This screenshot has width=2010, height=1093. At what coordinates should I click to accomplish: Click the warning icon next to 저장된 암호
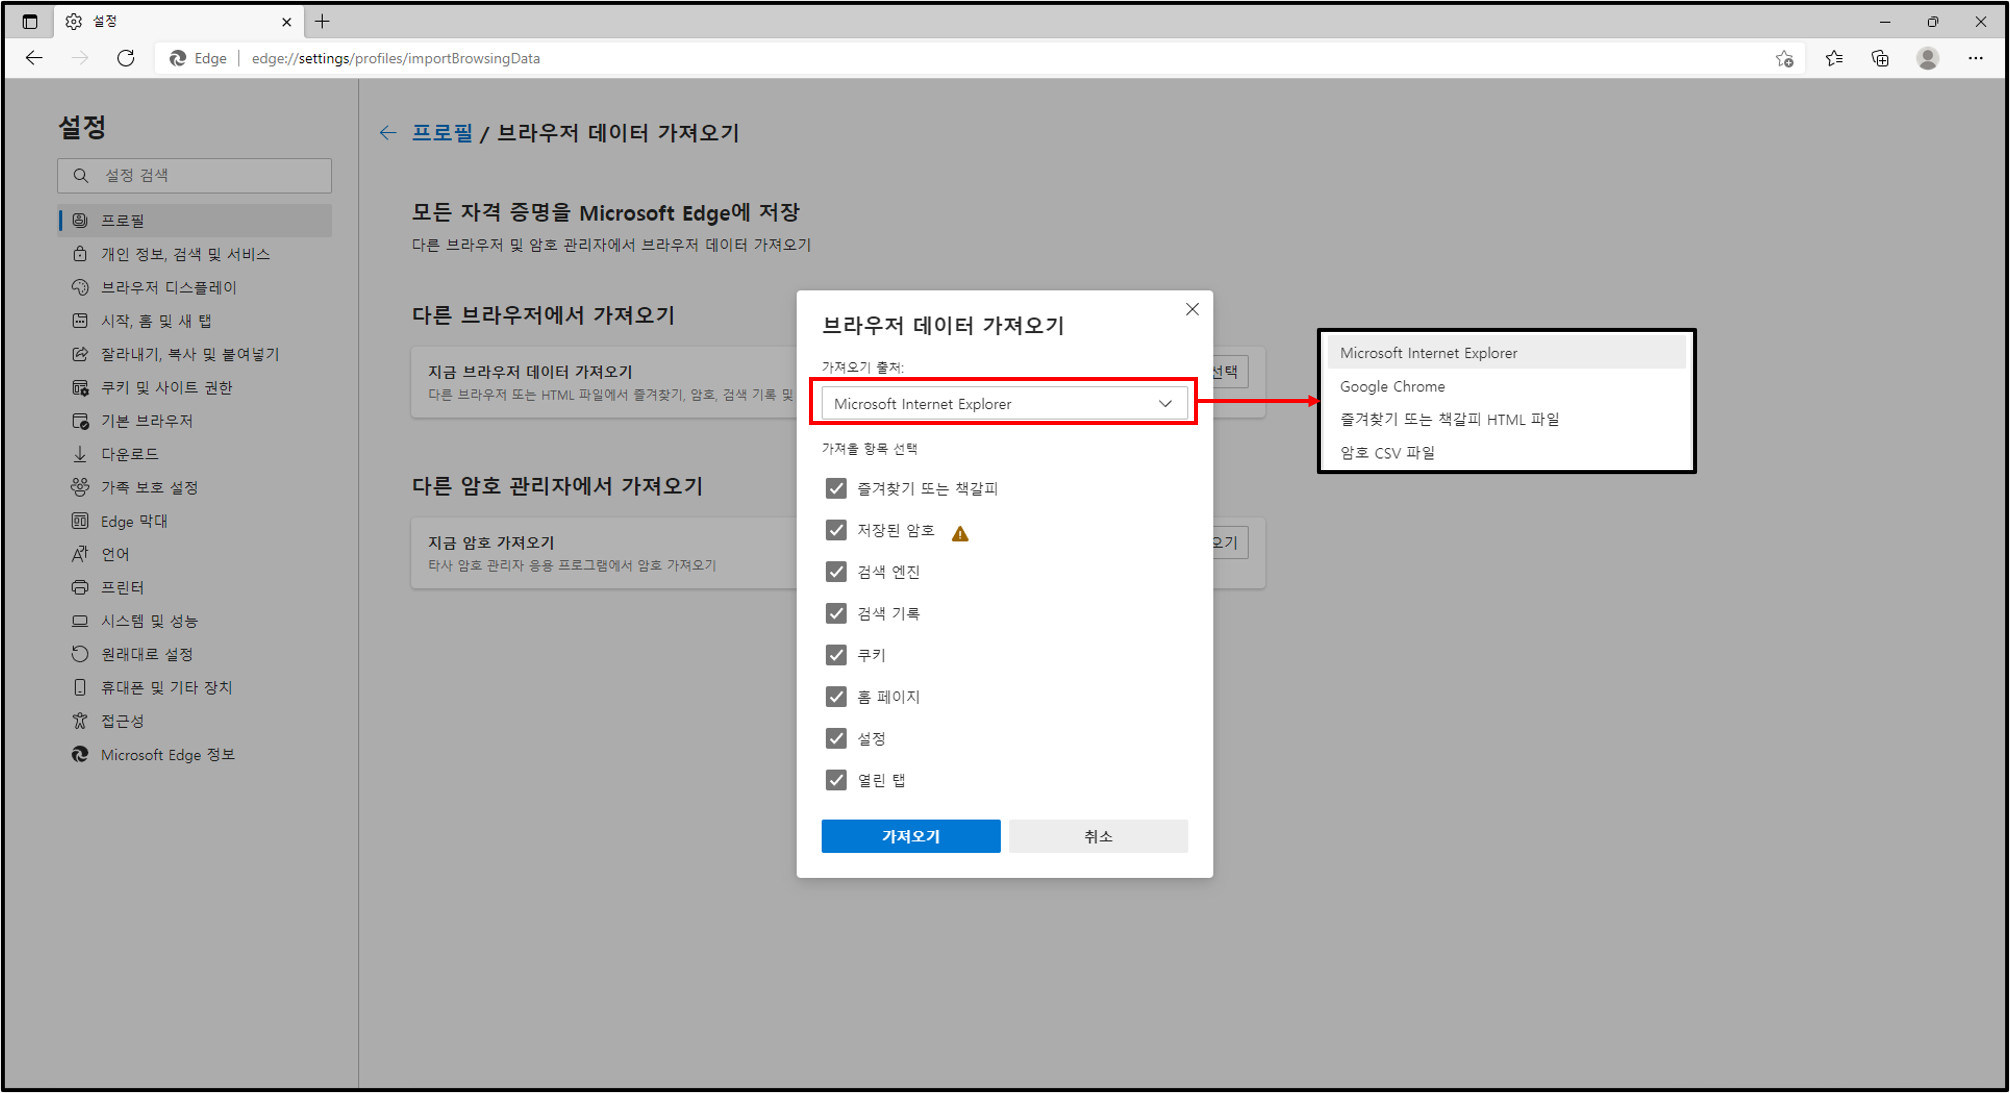960,533
